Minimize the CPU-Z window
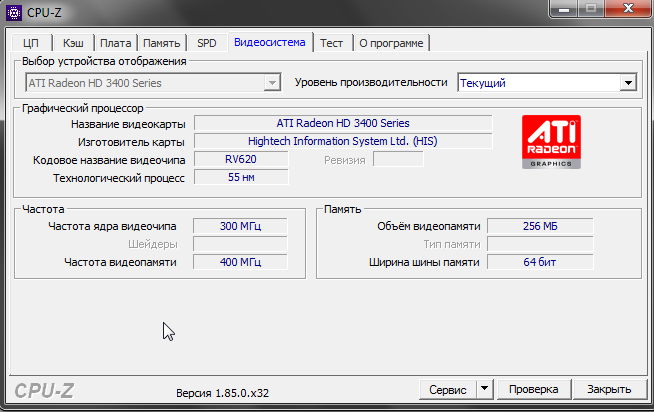Image resolution: width=654 pixels, height=412 pixels. click(x=564, y=8)
